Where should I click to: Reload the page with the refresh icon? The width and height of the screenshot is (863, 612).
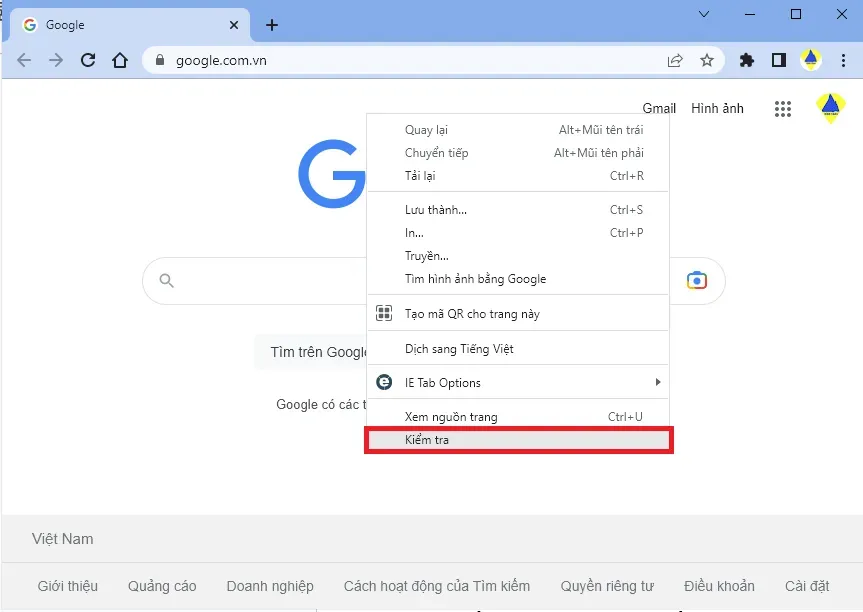pos(88,60)
